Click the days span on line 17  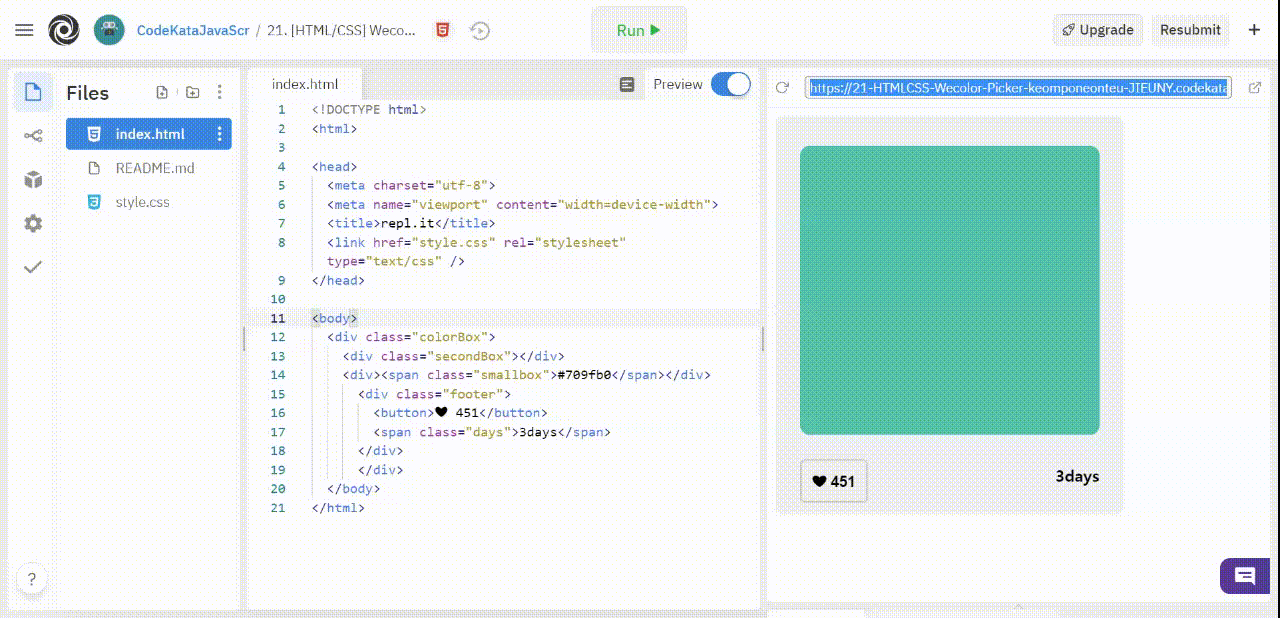coord(491,432)
